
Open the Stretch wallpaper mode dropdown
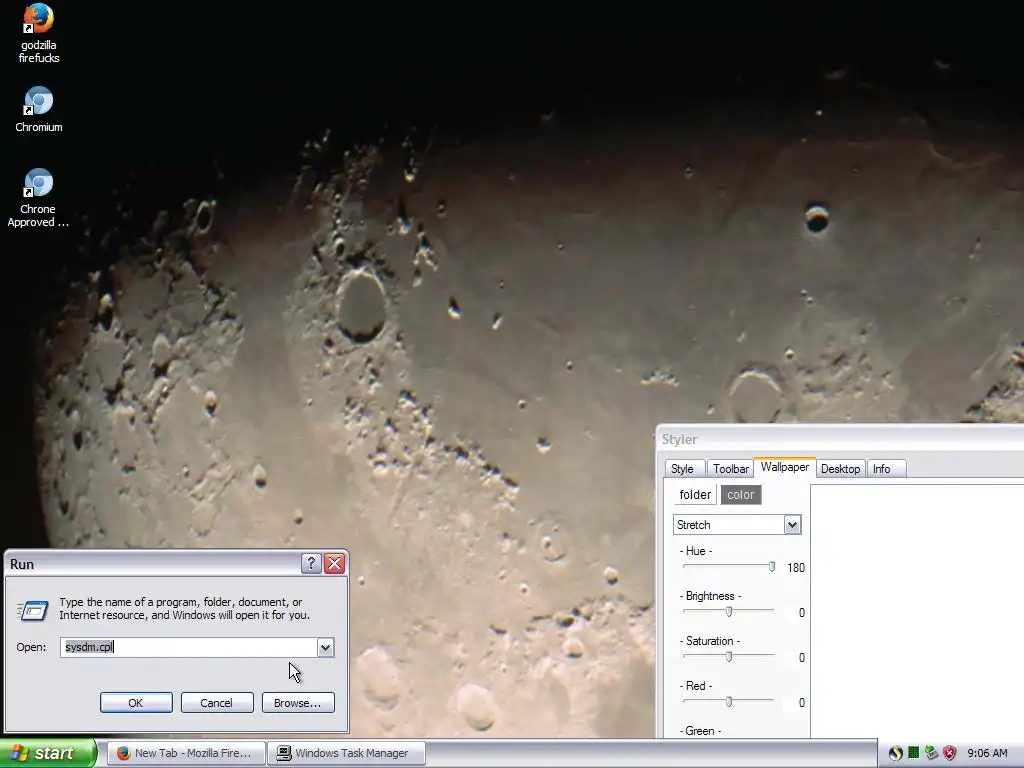792,524
